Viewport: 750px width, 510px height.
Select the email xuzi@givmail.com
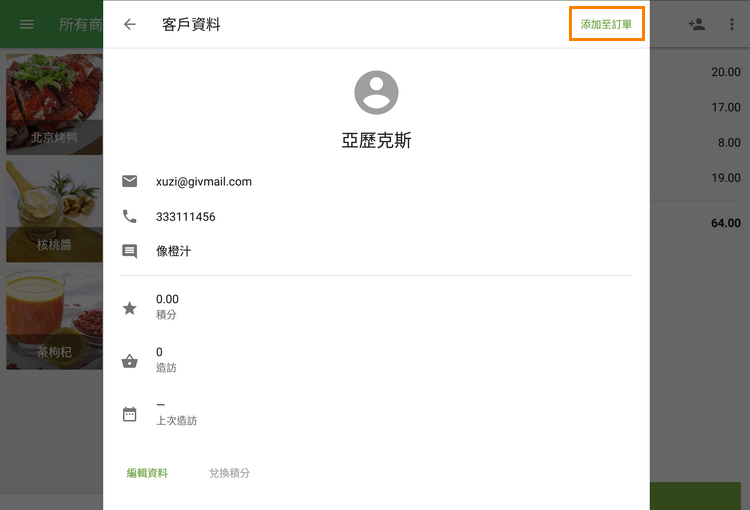(204, 182)
